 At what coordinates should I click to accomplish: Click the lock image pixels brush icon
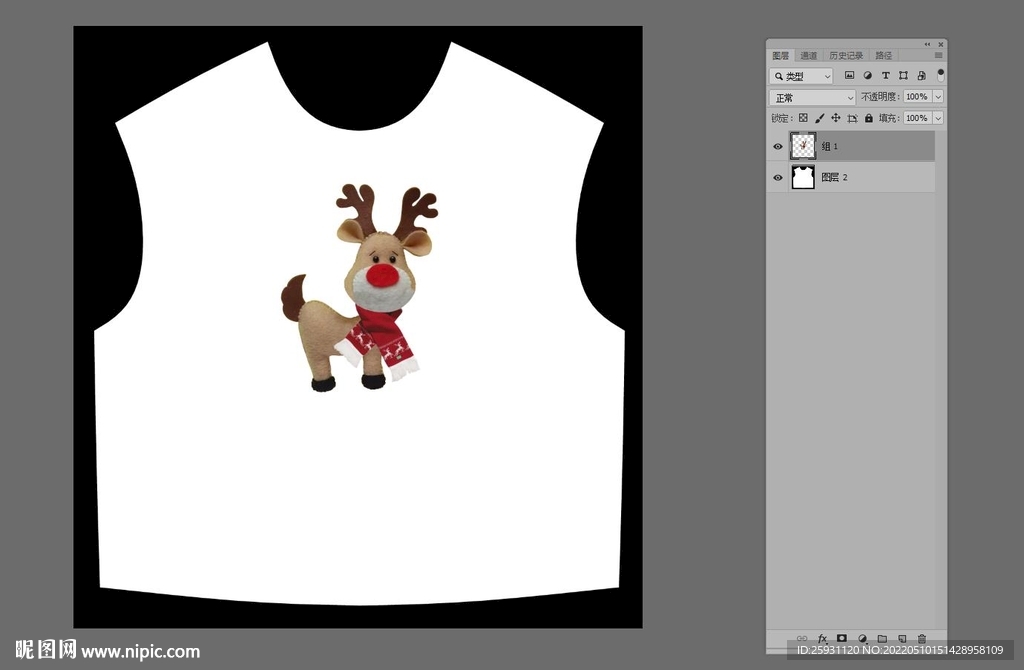(819, 118)
